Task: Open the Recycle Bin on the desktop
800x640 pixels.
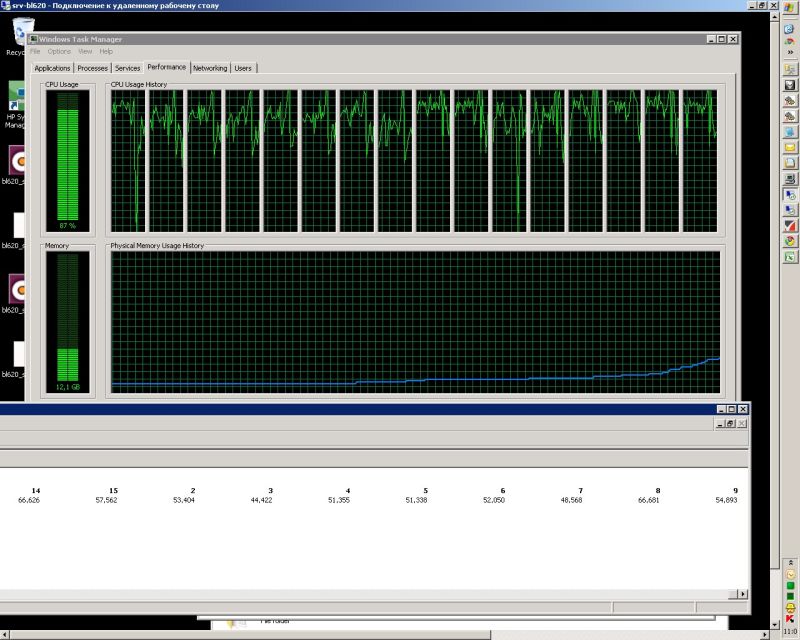Action: (x=22, y=30)
